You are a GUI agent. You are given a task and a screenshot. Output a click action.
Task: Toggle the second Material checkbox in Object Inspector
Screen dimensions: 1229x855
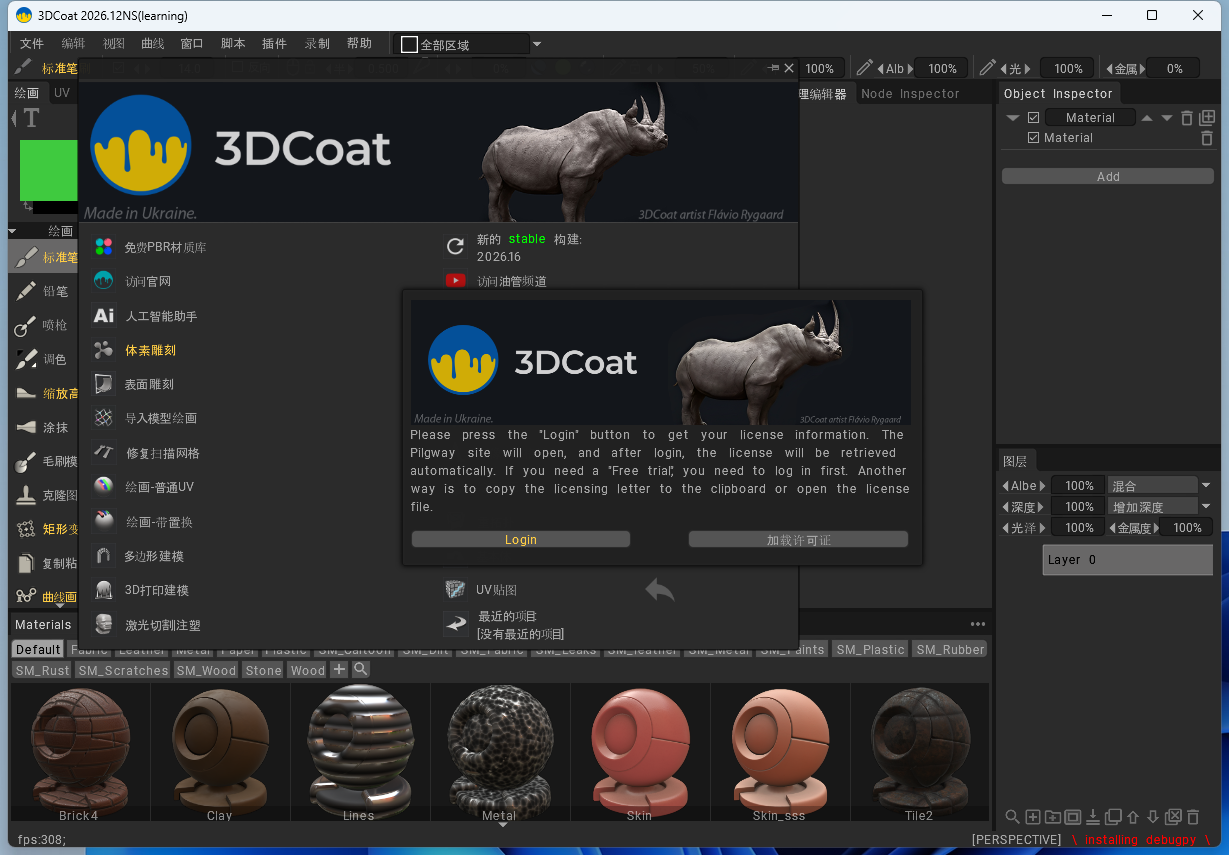coord(1034,138)
